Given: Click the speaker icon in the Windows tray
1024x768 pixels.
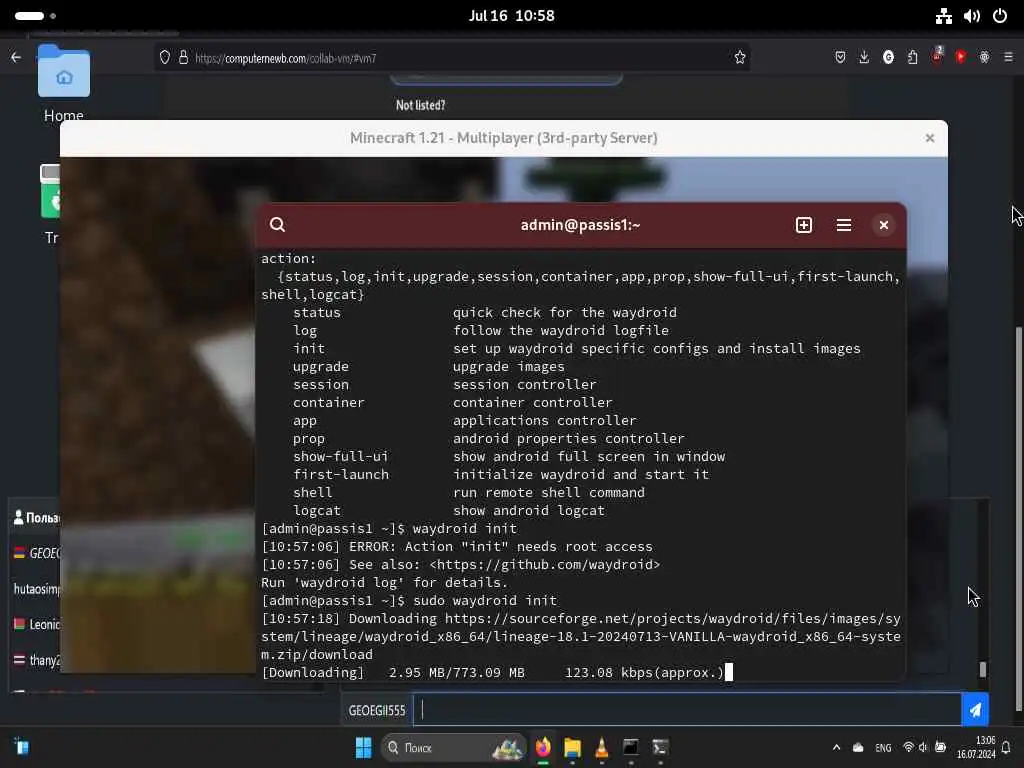Looking at the screenshot, I should pyautogui.click(x=923, y=747).
